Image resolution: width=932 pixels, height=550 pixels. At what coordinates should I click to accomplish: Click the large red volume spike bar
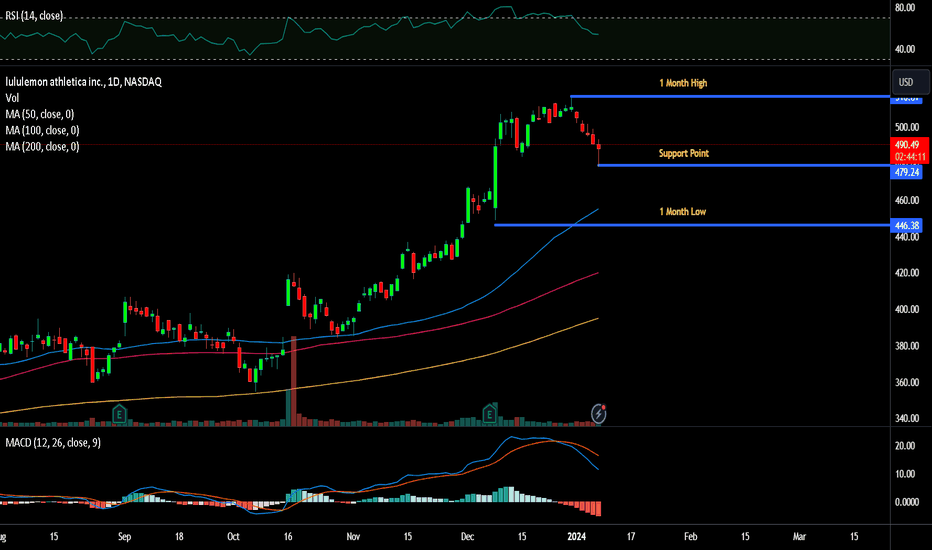(293, 381)
